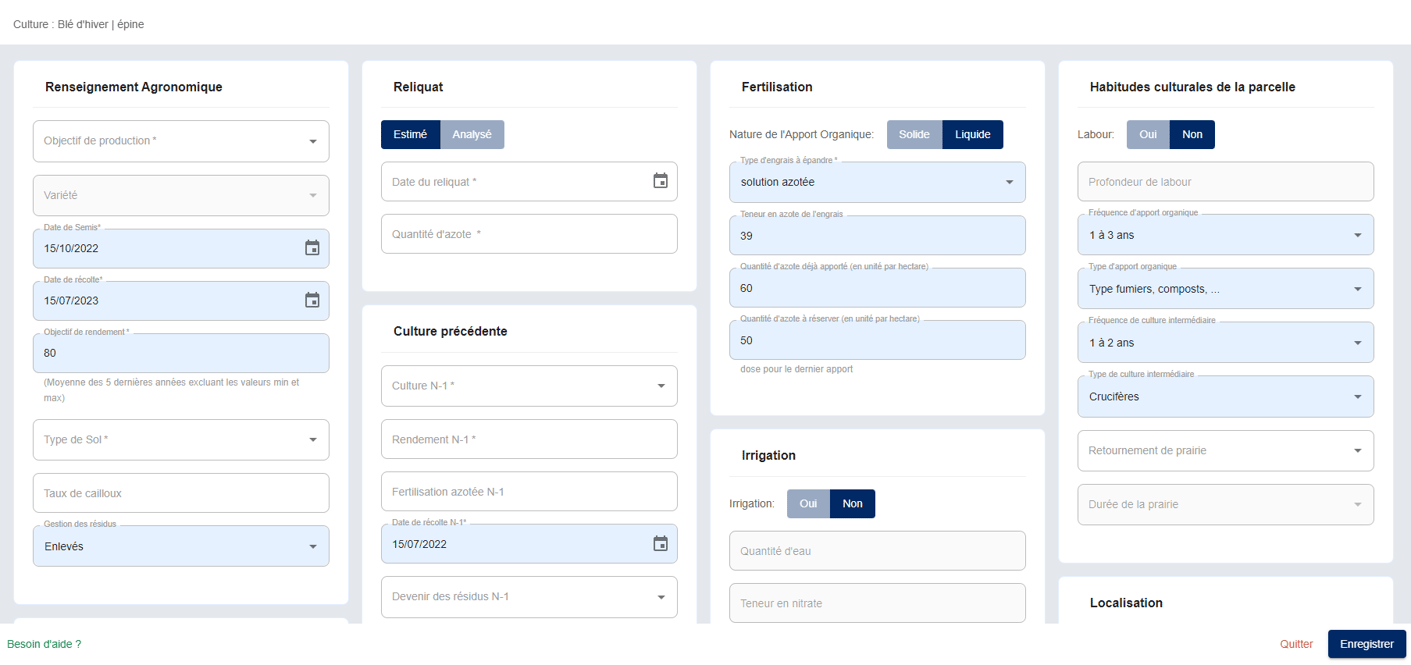Open calendar for Date de récolte field
The image size is (1411, 665).
pyautogui.click(x=312, y=300)
